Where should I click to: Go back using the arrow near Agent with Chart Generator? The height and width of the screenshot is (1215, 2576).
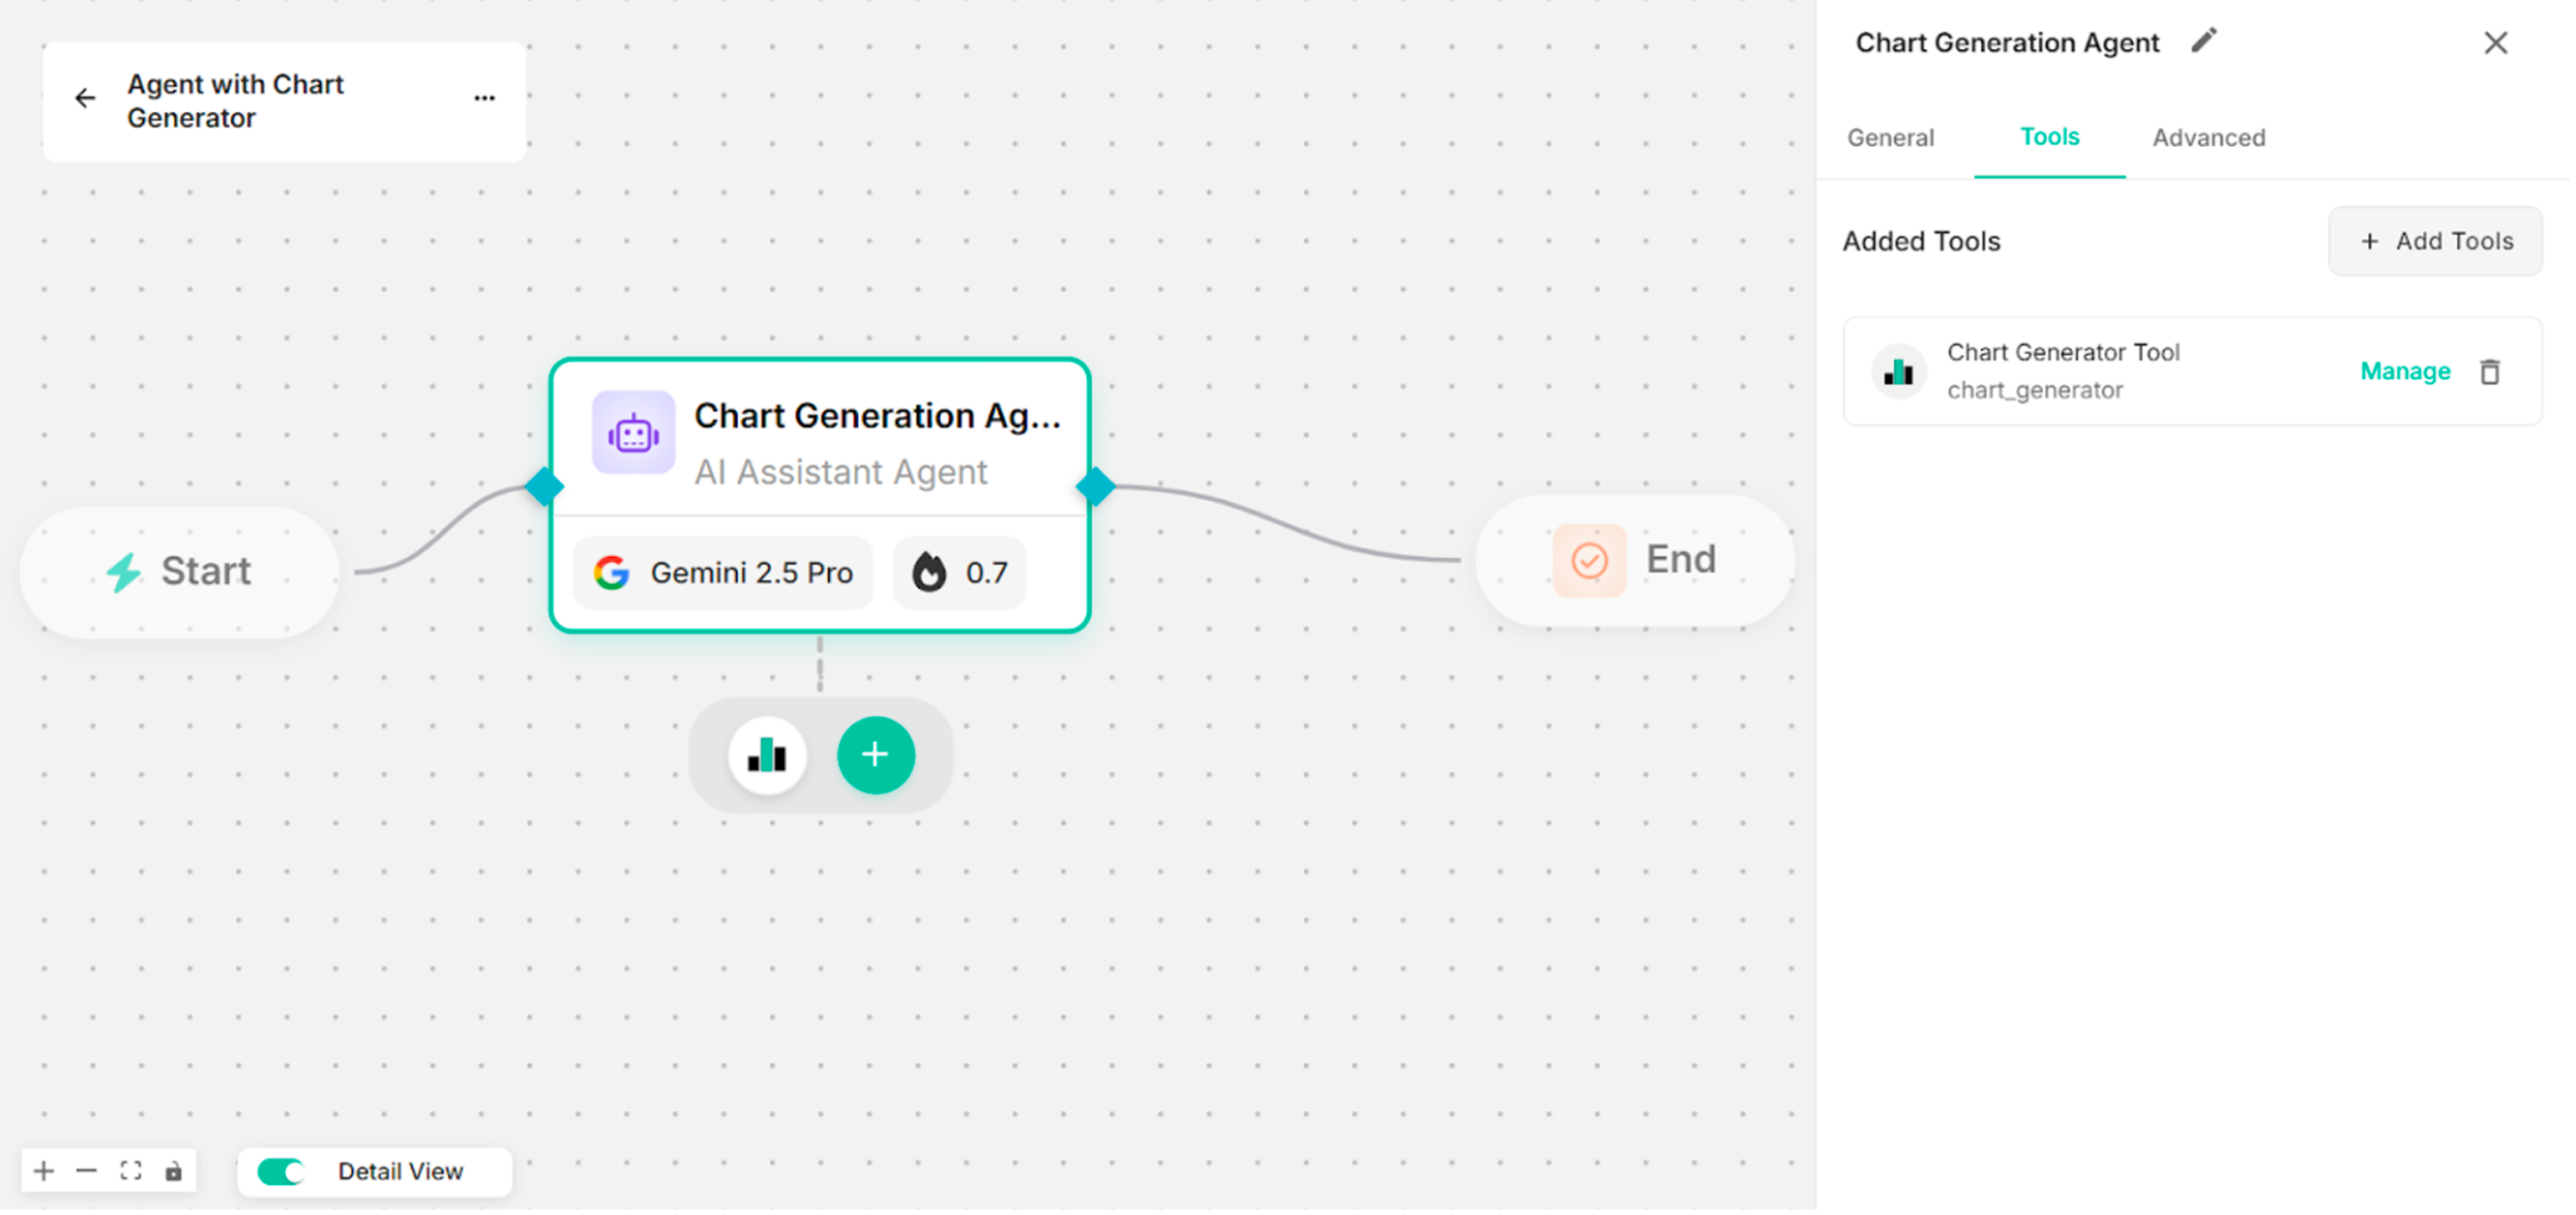pyautogui.click(x=85, y=98)
